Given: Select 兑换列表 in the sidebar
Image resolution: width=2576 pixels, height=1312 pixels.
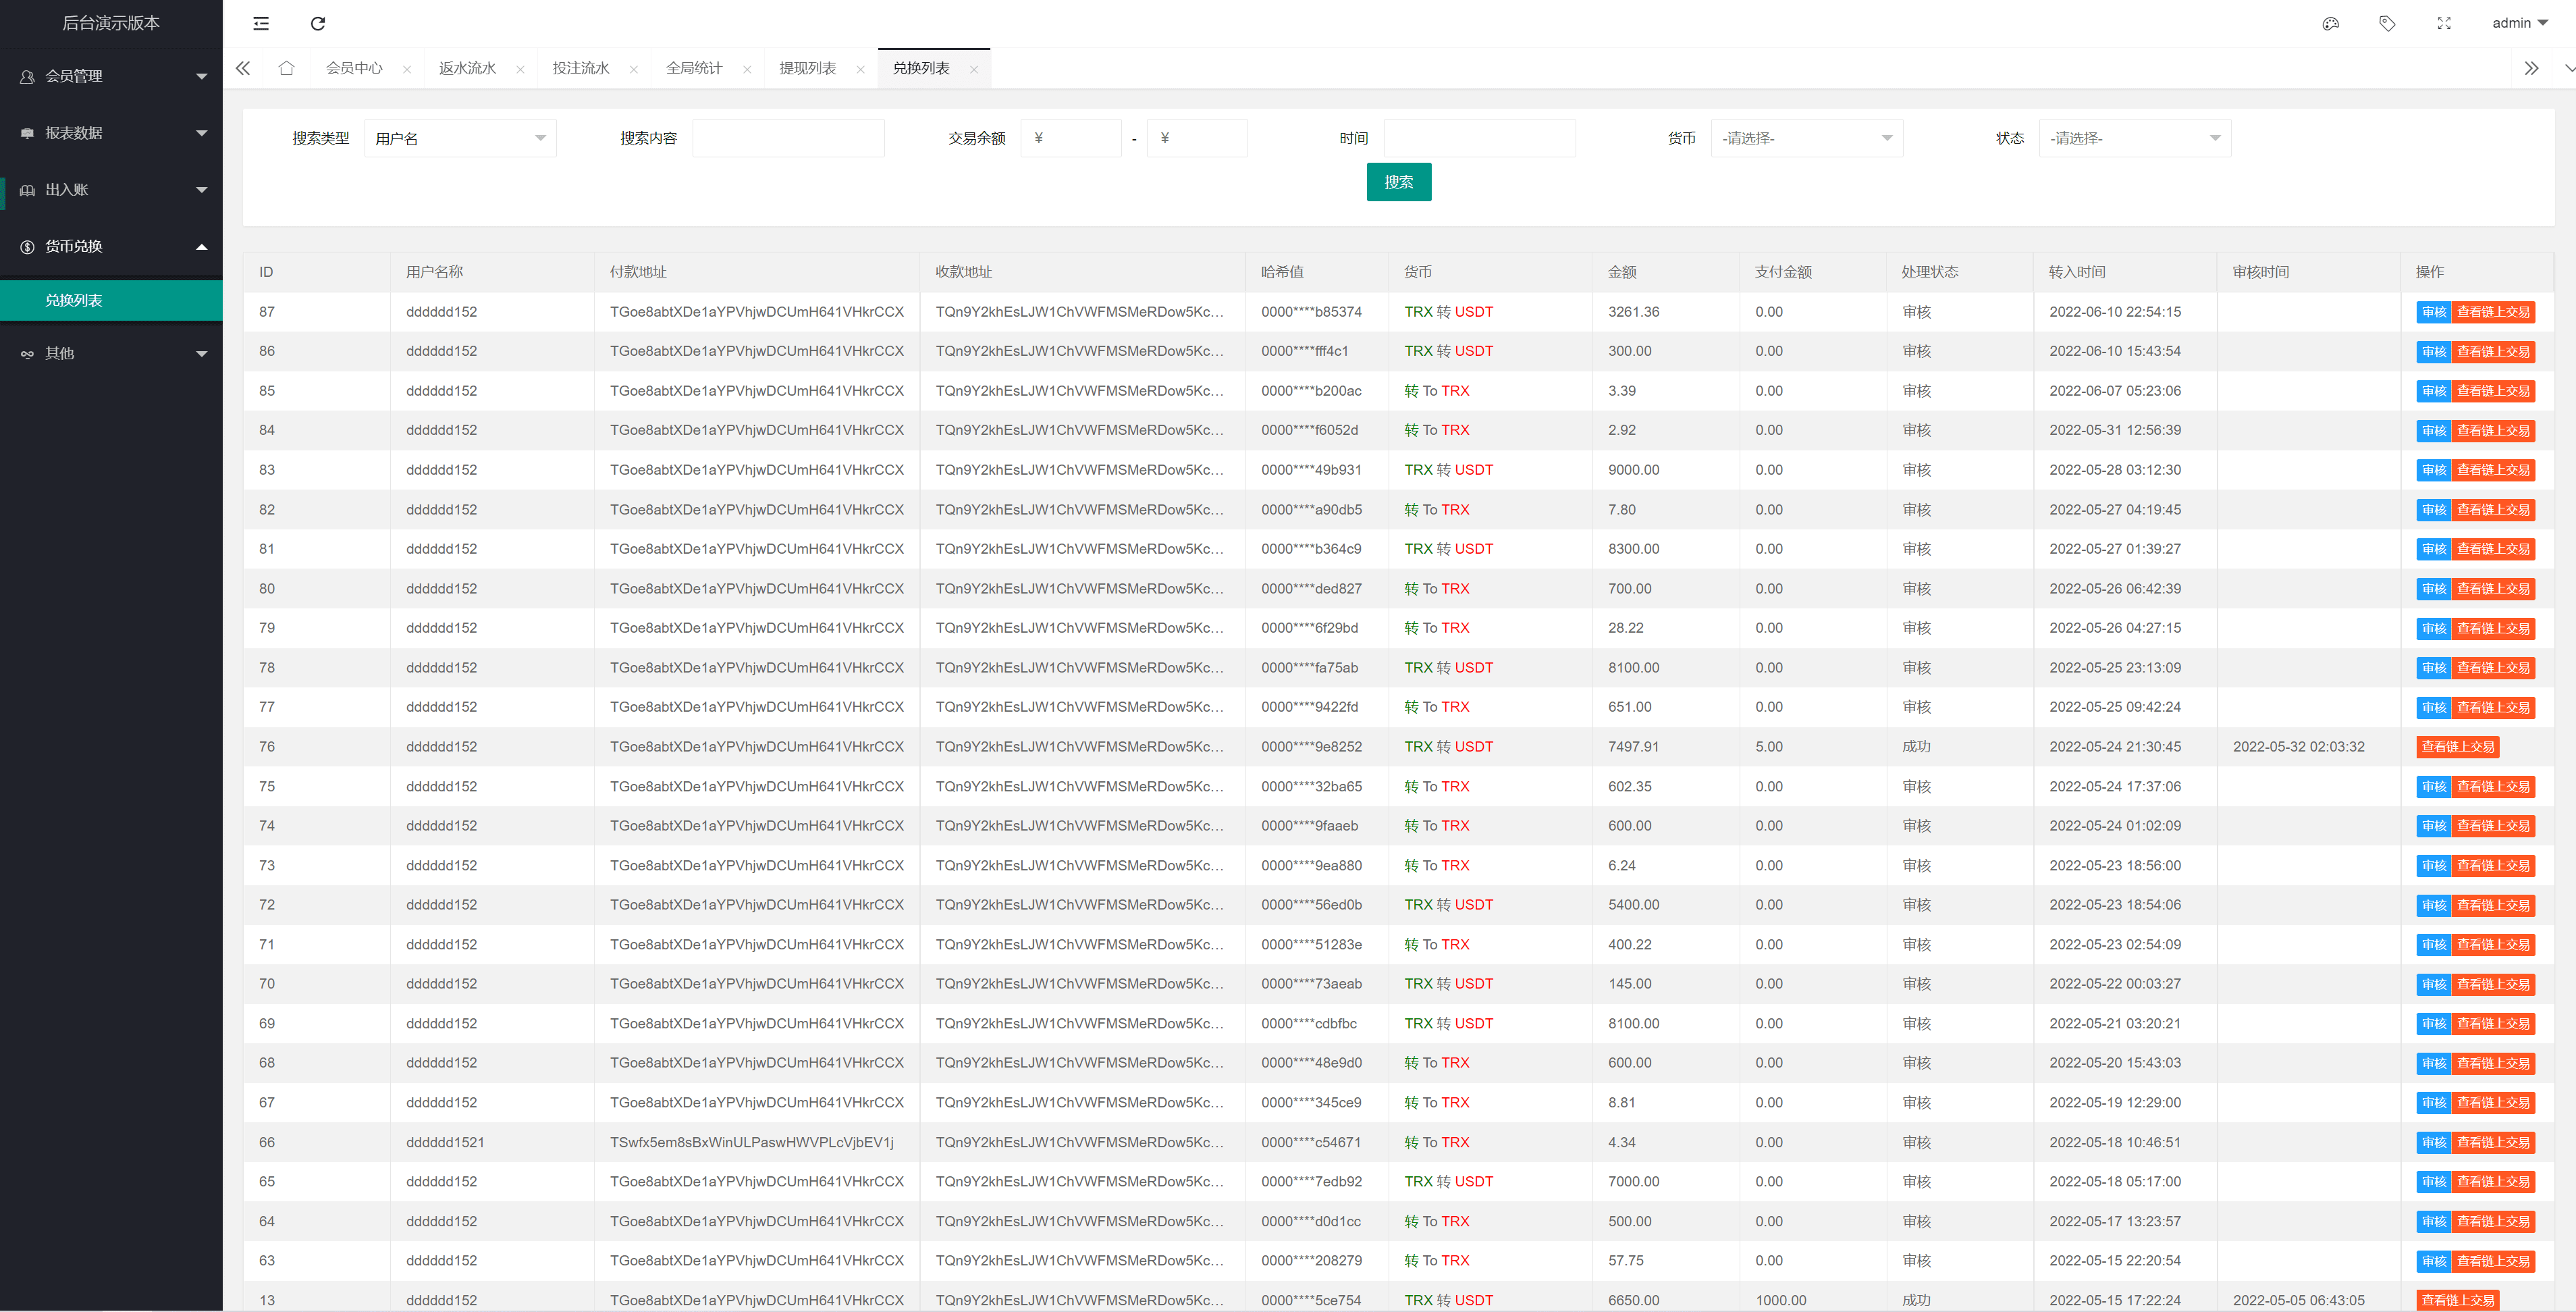Looking at the screenshot, I should pos(74,300).
